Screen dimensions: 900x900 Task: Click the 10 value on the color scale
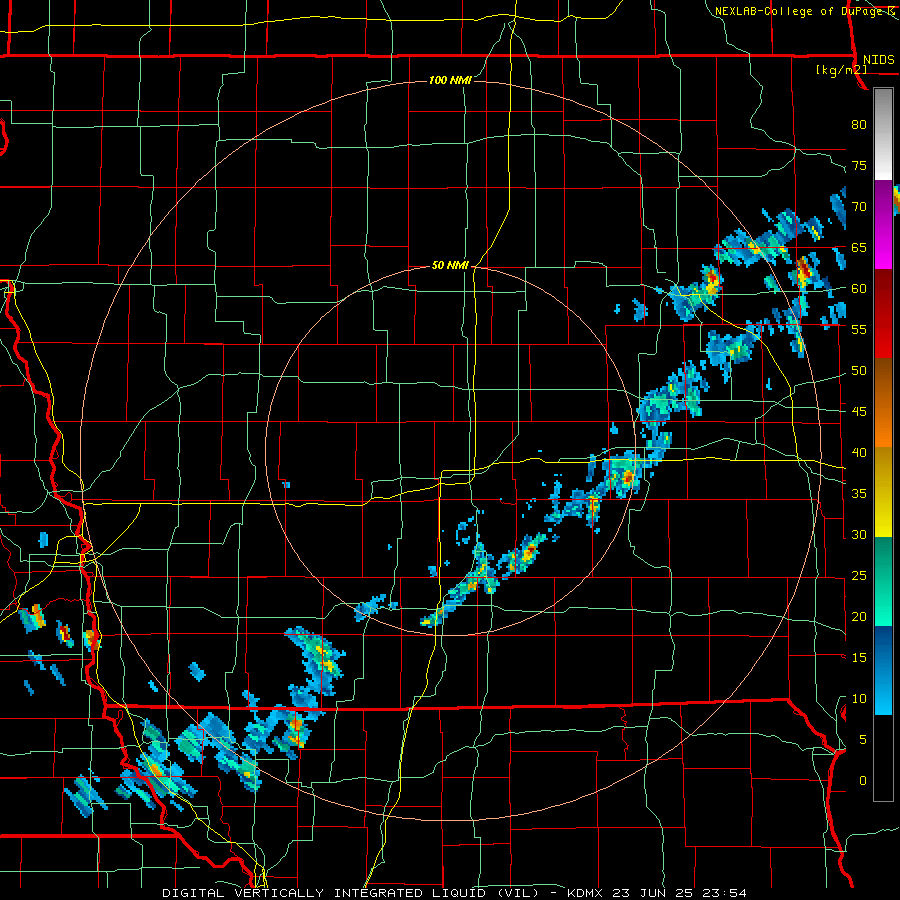859,699
